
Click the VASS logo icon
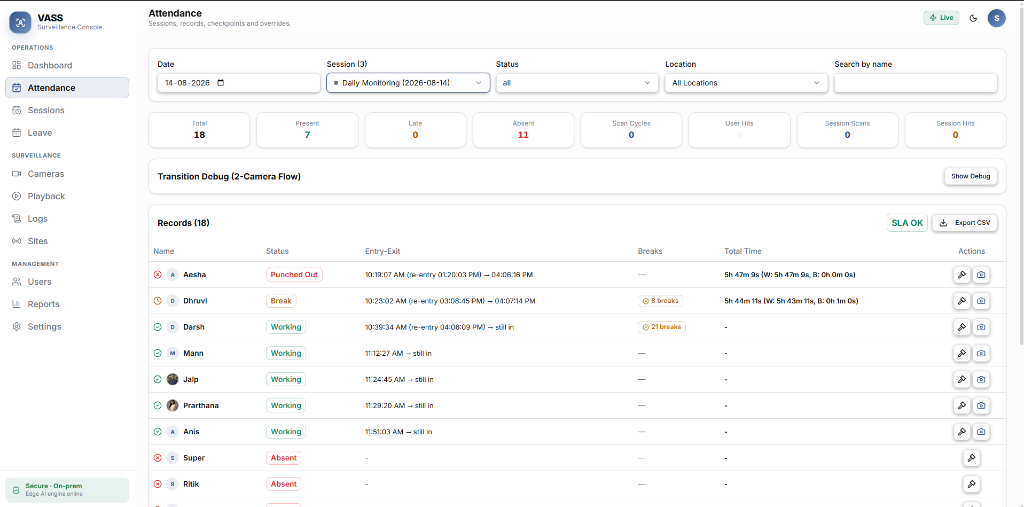pos(20,22)
